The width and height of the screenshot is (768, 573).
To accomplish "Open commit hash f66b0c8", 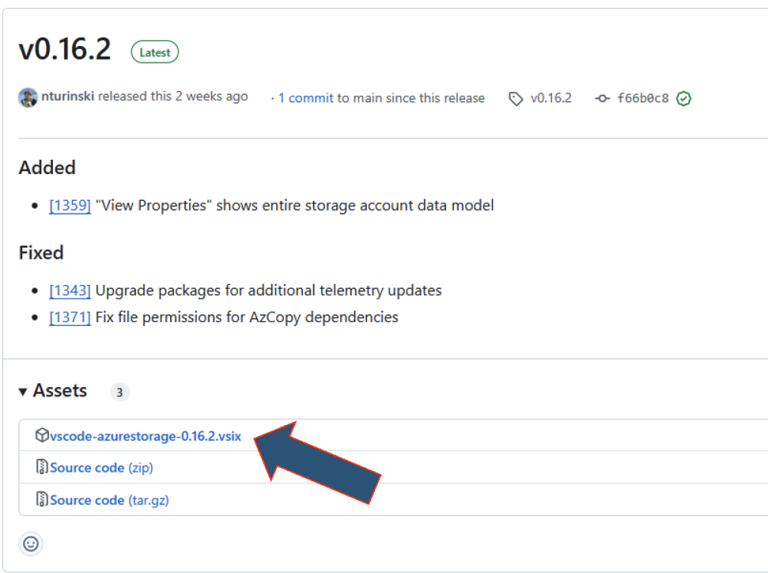I will pyautogui.click(x=643, y=98).
